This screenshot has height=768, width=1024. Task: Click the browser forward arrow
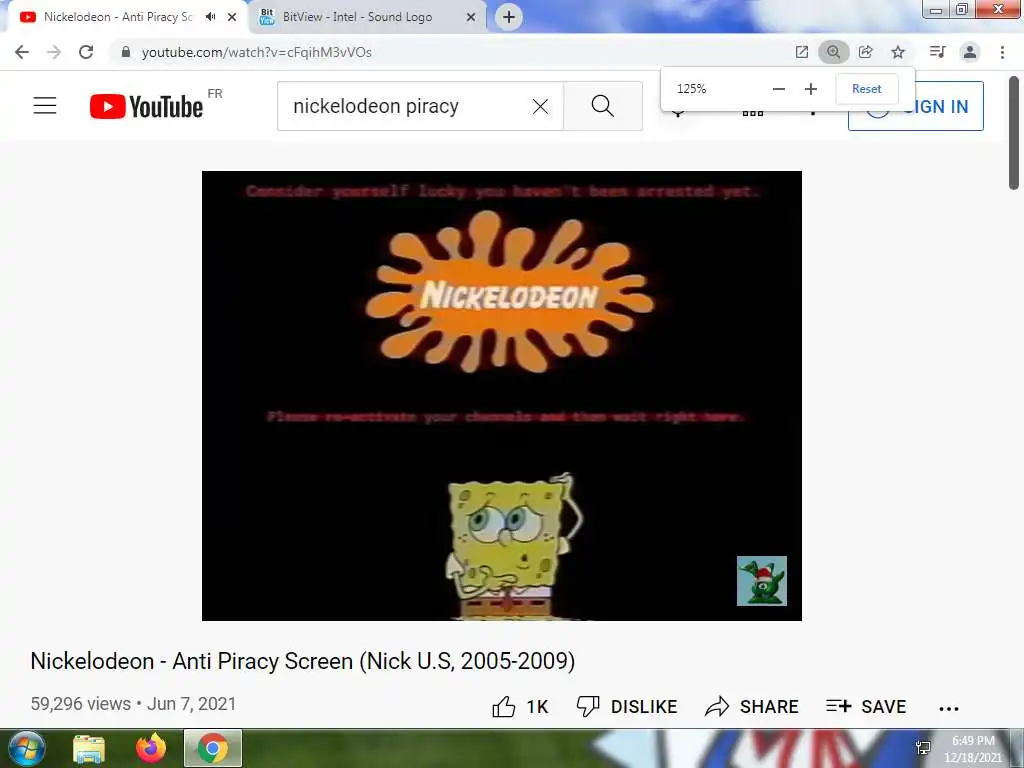[x=54, y=52]
